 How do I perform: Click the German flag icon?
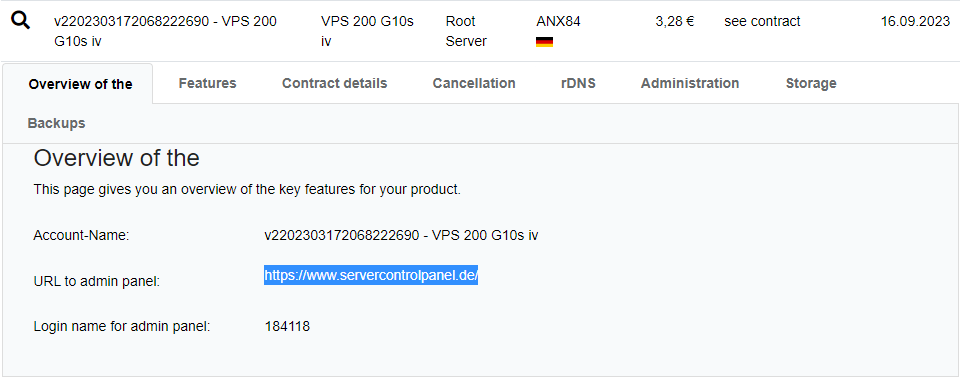[544, 42]
